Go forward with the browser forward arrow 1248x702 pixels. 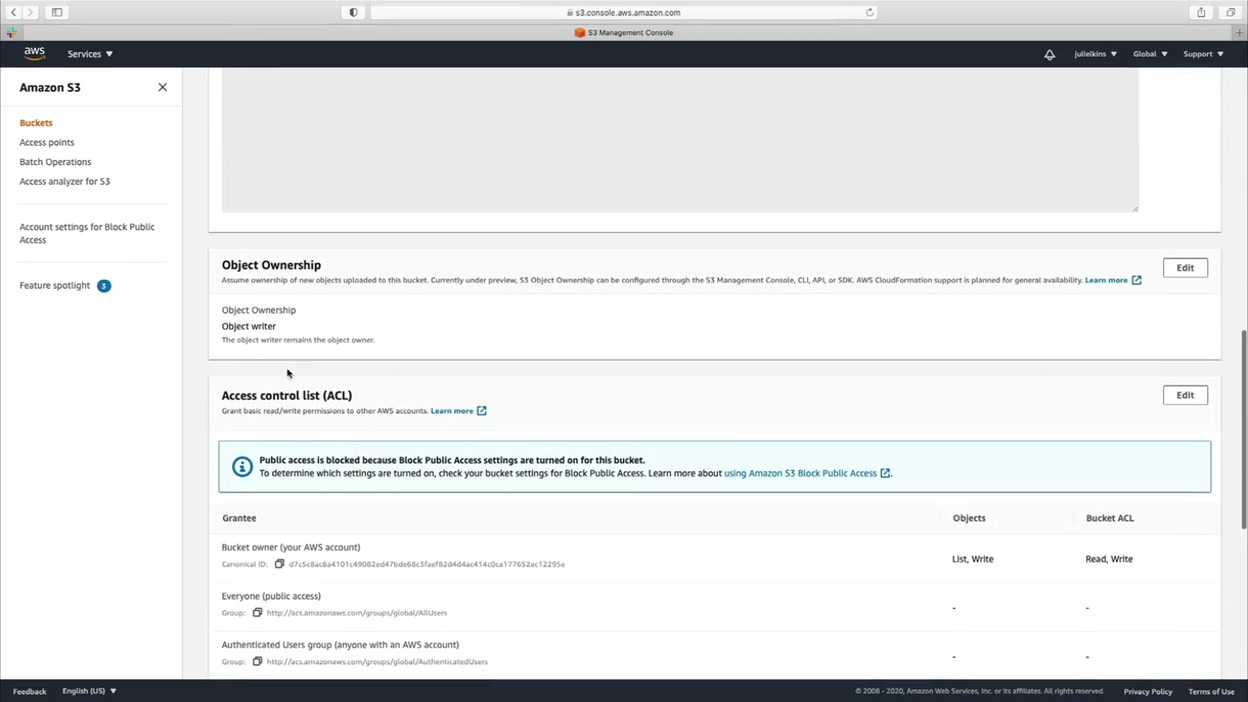(x=31, y=12)
